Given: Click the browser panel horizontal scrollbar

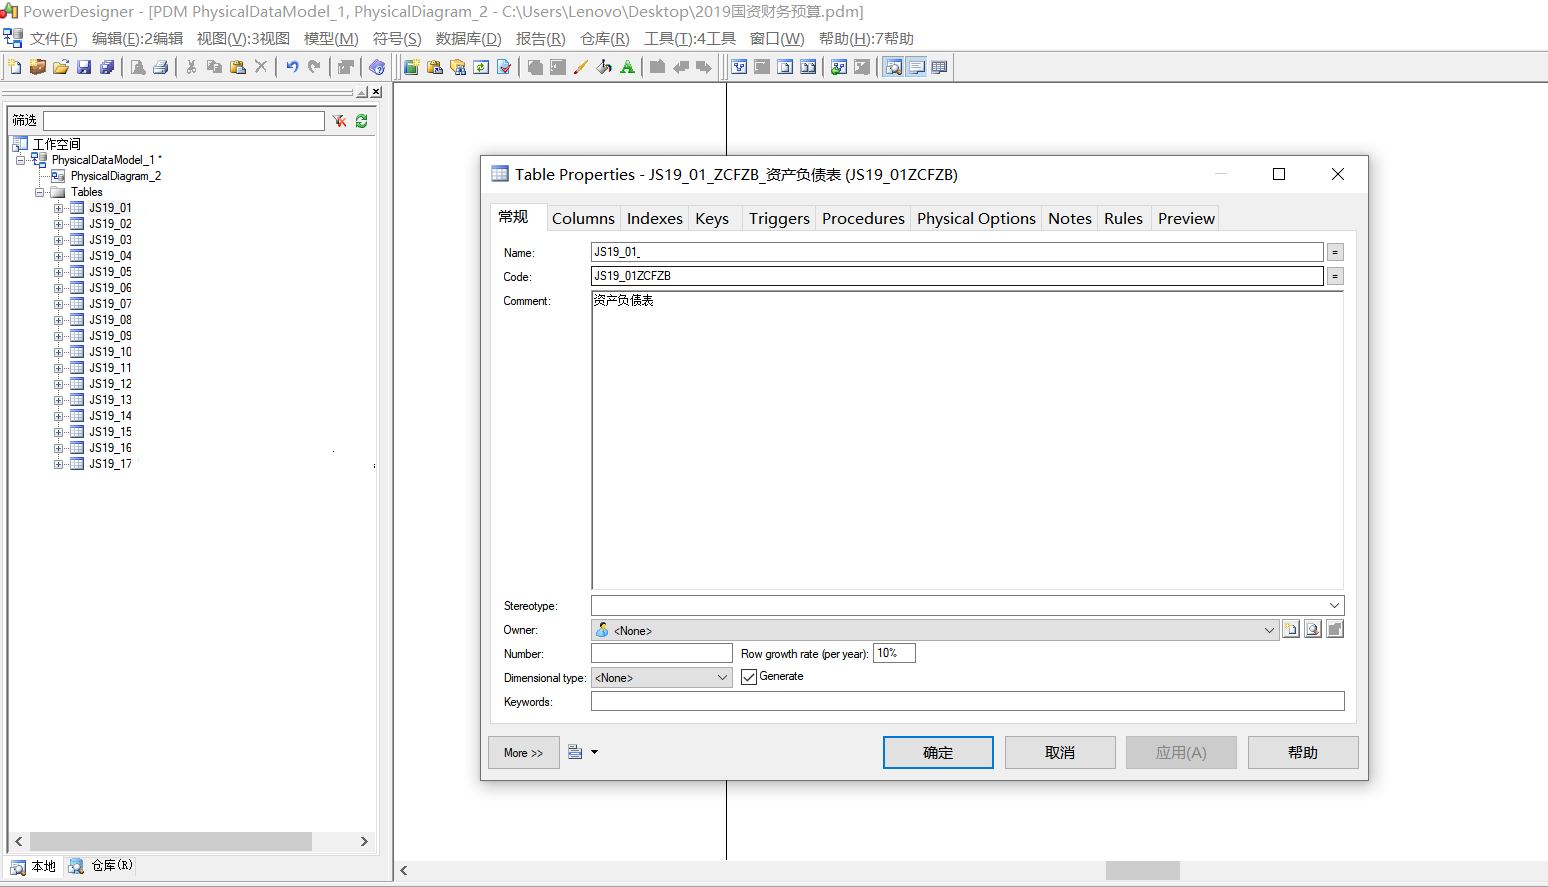Looking at the screenshot, I should pos(170,842).
